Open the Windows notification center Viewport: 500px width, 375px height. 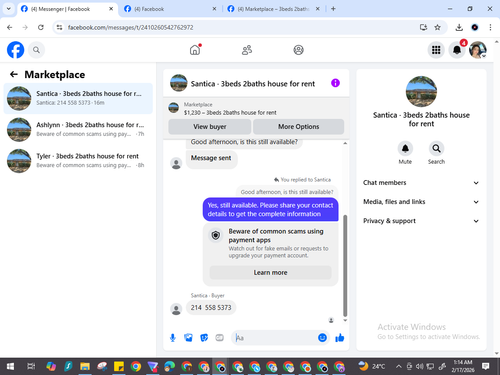click(x=485, y=366)
